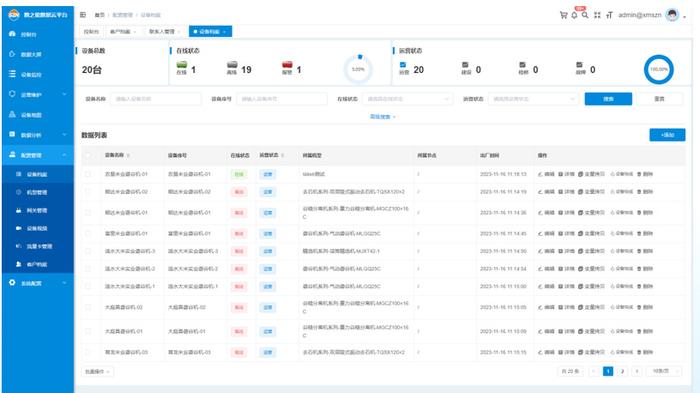Check the row dated 11:14:45
The width and height of the screenshot is (700, 393).
pyautogui.click(x=88, y=234)
